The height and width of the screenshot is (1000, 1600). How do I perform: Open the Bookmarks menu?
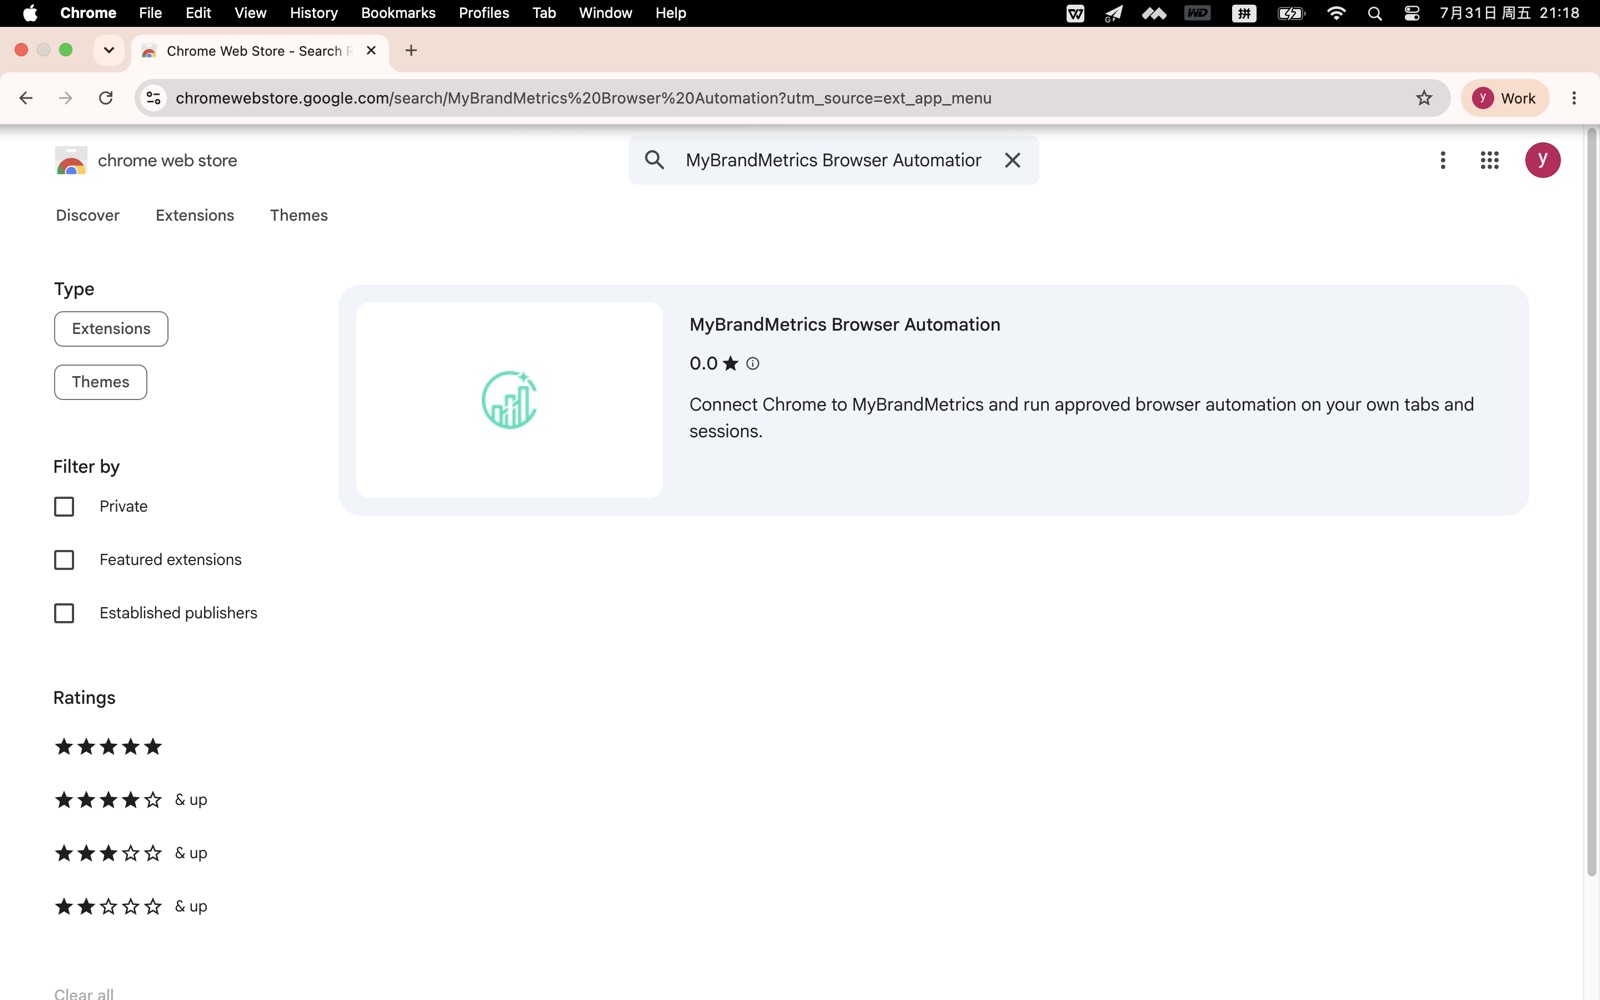pos(398,13)
